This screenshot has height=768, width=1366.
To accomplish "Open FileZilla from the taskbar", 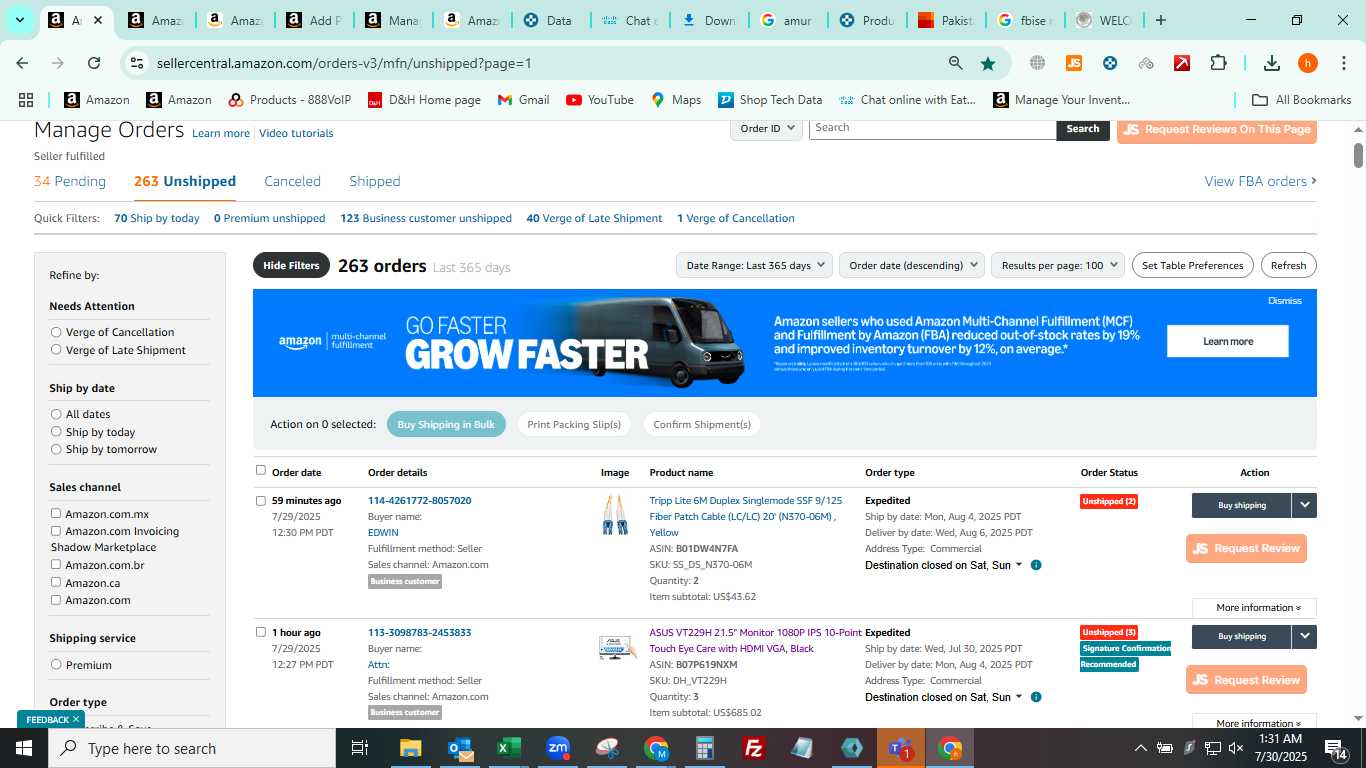I will pos(754,748).
